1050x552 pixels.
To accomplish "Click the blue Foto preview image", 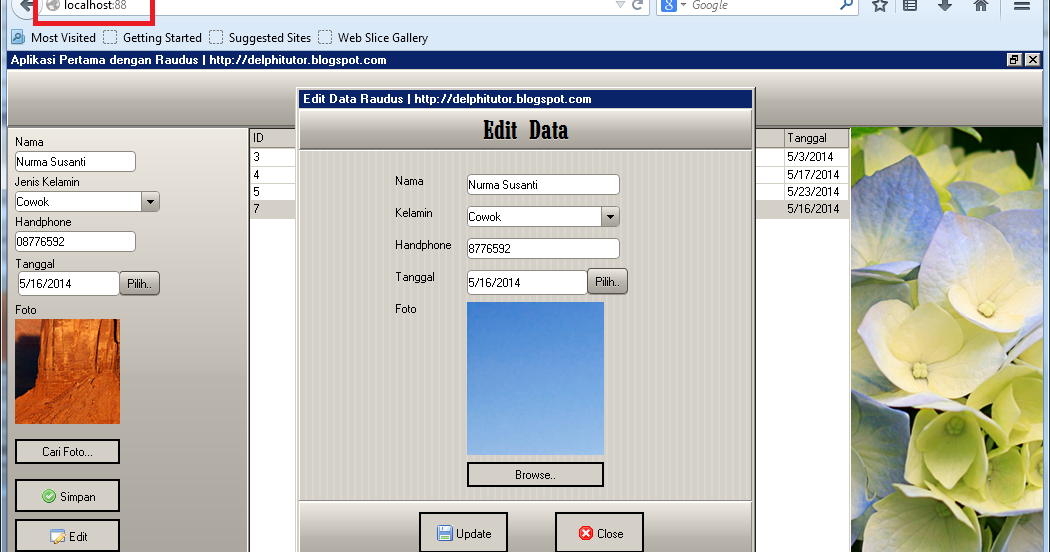I will pos(535,378).
